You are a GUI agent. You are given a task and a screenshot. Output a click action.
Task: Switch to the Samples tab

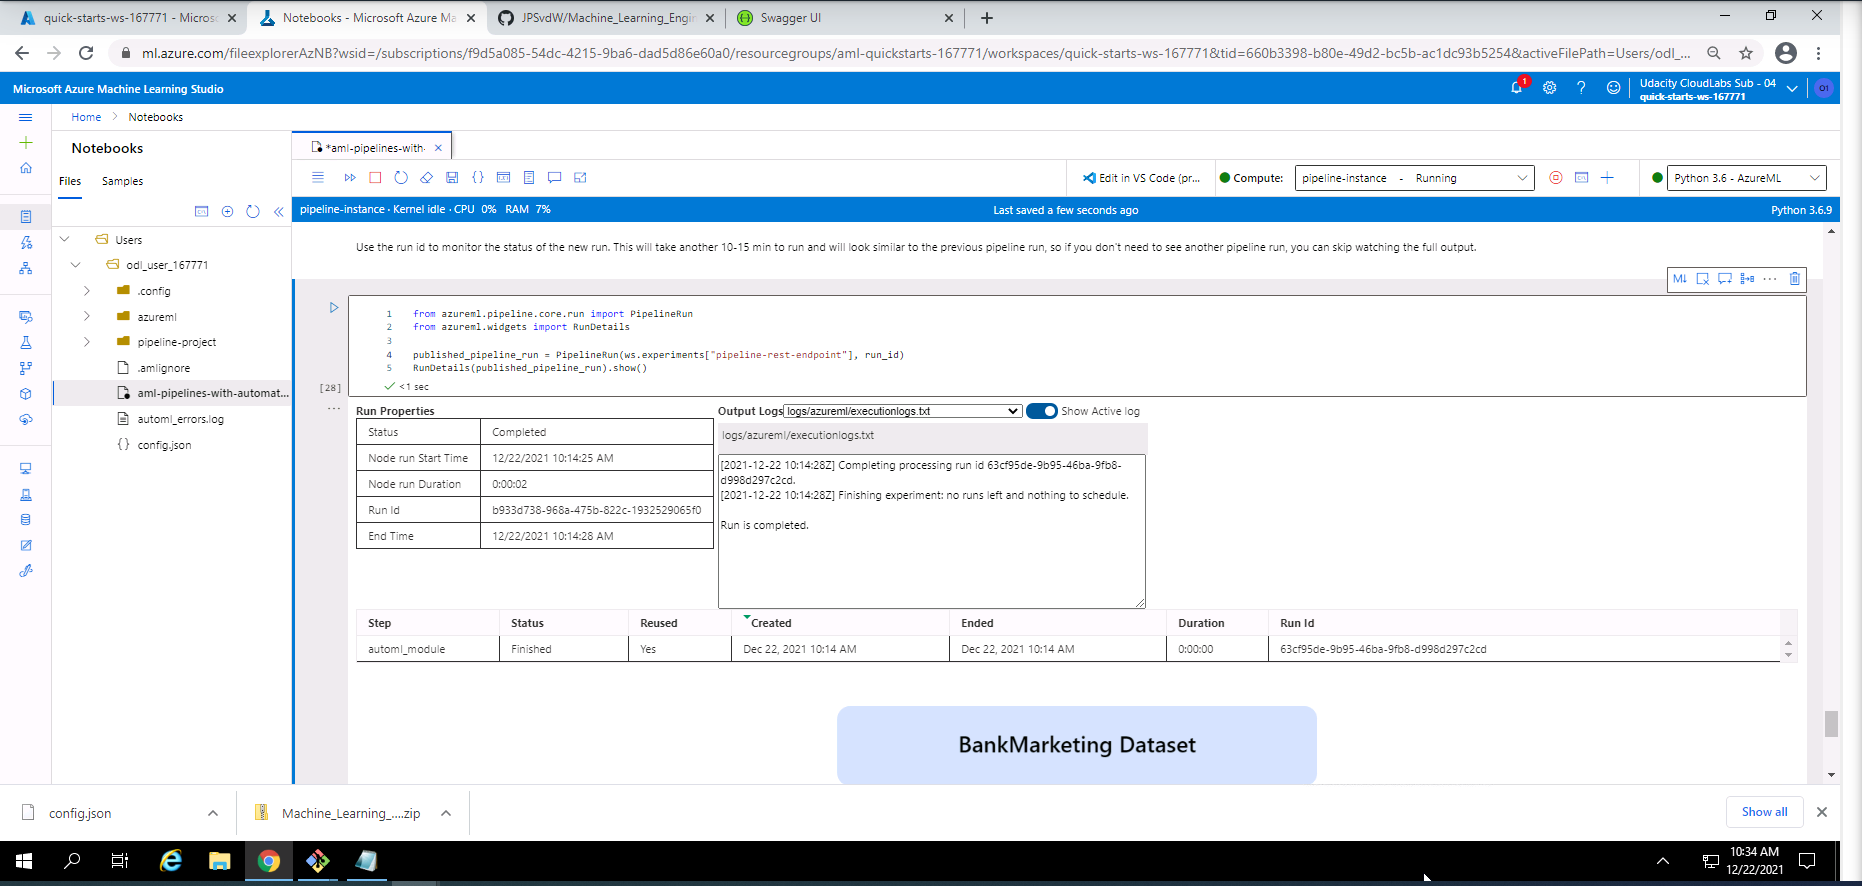122,181
